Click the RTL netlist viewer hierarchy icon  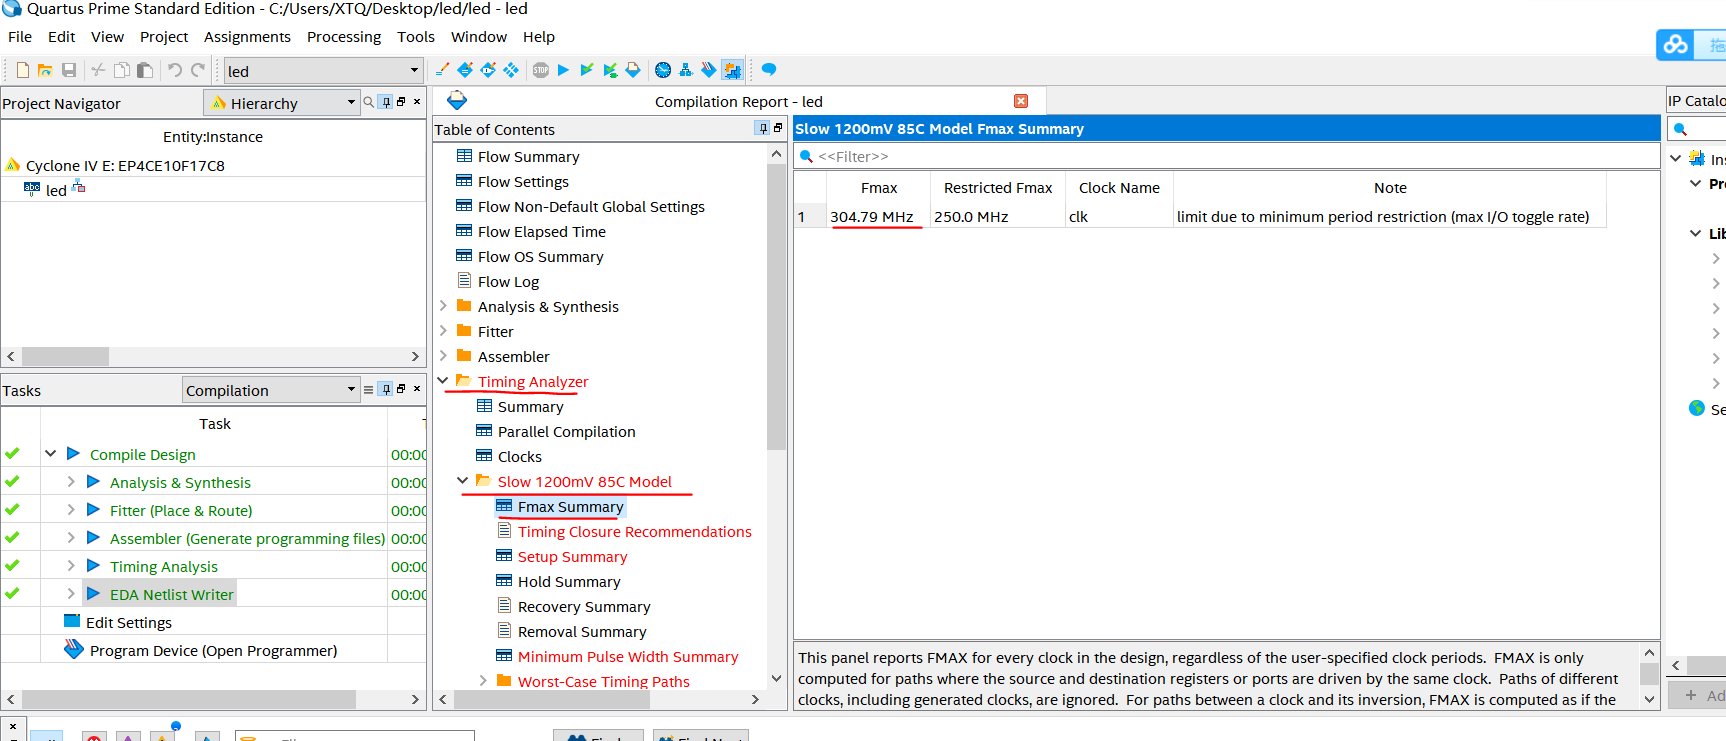(x=686, y=70)
